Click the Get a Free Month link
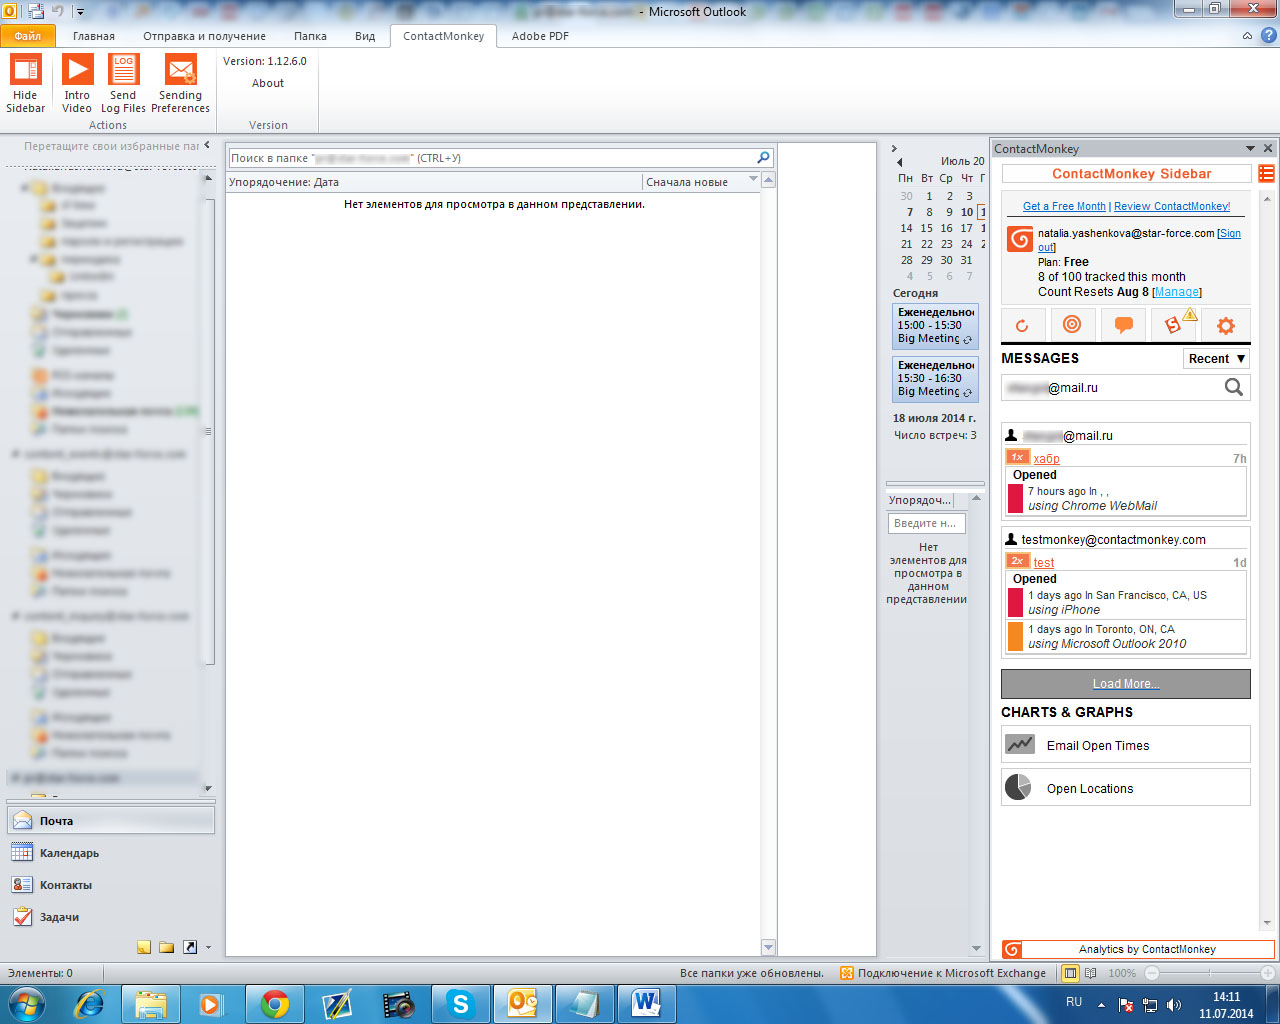The image size is (1280, 1024). tap(1064, 206)
